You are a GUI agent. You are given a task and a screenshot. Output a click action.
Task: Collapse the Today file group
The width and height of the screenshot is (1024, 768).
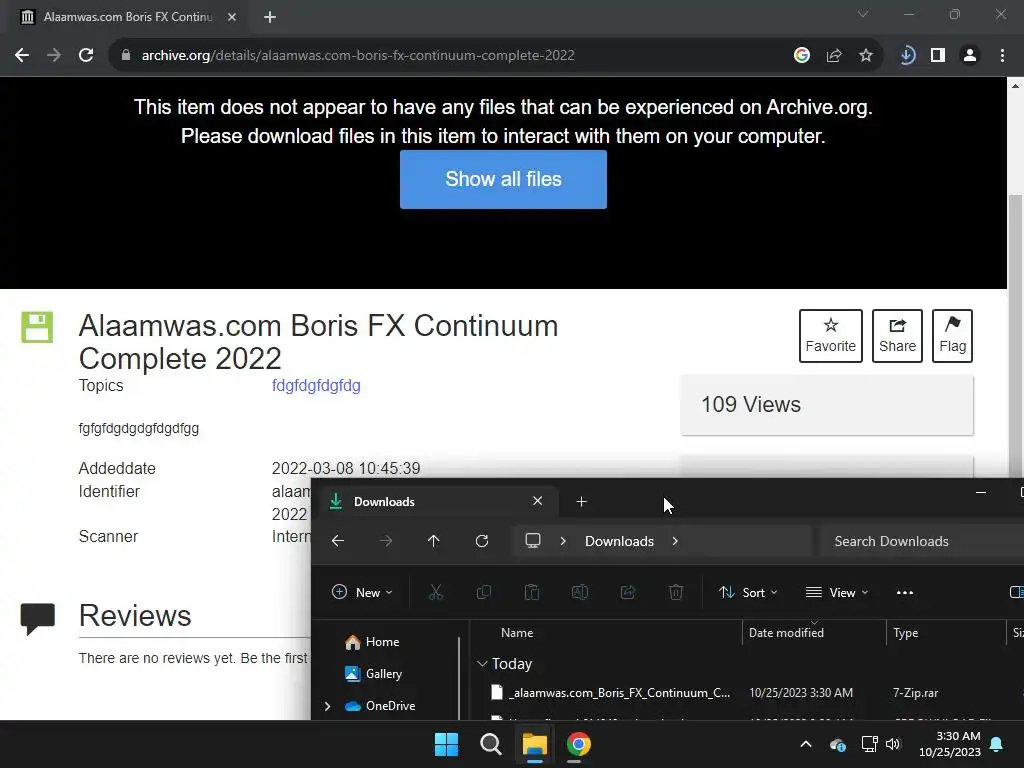[x=482, y=664]
